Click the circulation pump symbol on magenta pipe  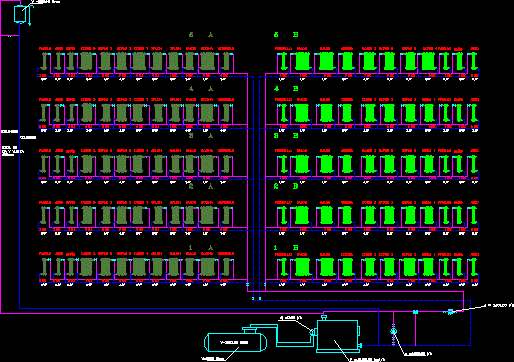pos(393,331)
